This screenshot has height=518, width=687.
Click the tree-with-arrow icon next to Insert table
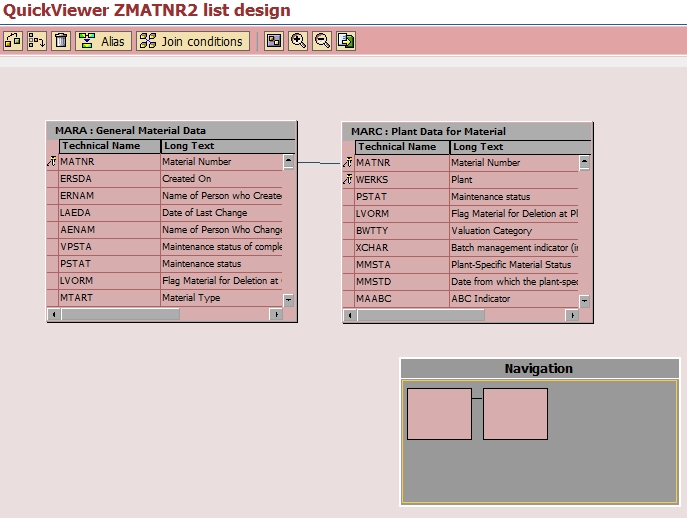(x=37, y=41)
